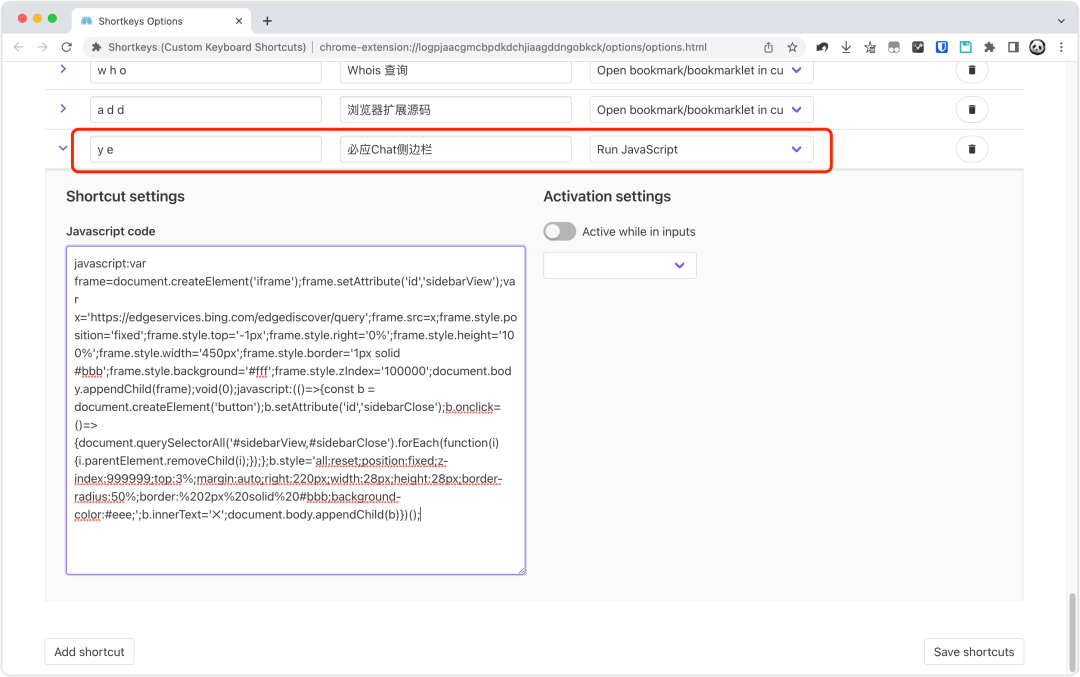This screenshot has width=1080, height=677.
Task: Click the 'Save shortcuts' button
Action: click(x=974, y=652)
